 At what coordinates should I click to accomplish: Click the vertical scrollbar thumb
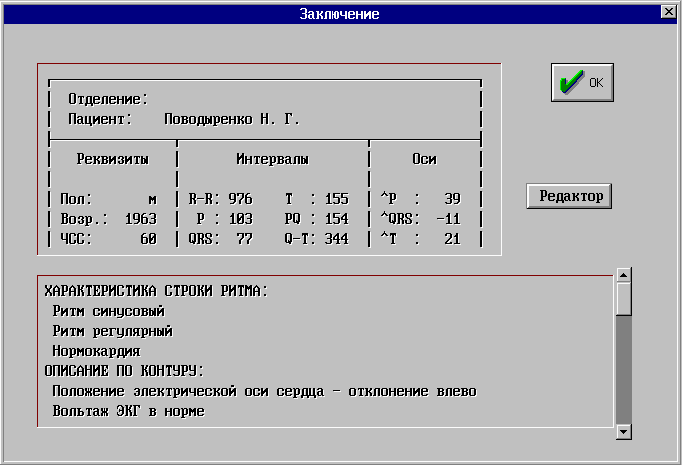623,299
